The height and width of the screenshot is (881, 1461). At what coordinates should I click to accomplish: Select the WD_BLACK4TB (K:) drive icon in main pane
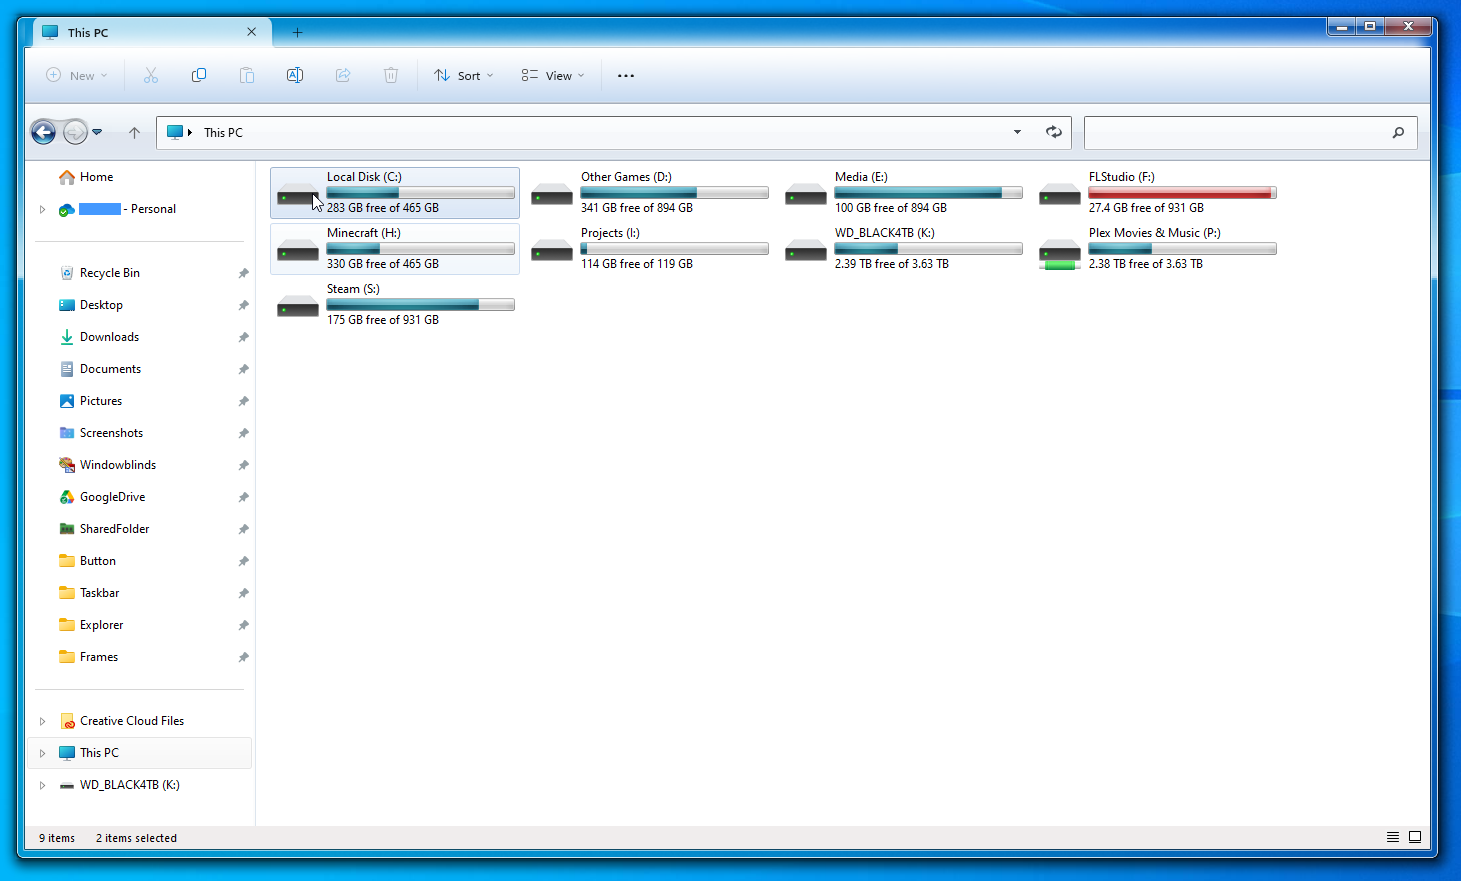pyautogui.click(x=806, y=251)
